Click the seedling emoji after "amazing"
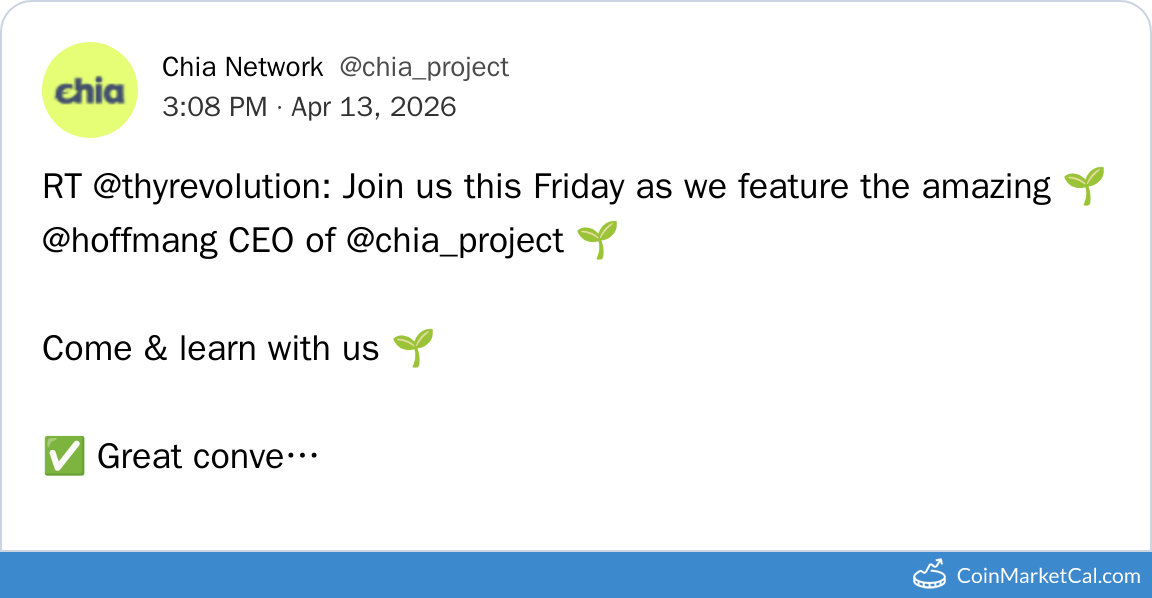Screen dimensions: 1152x598 coord(1084,187)
